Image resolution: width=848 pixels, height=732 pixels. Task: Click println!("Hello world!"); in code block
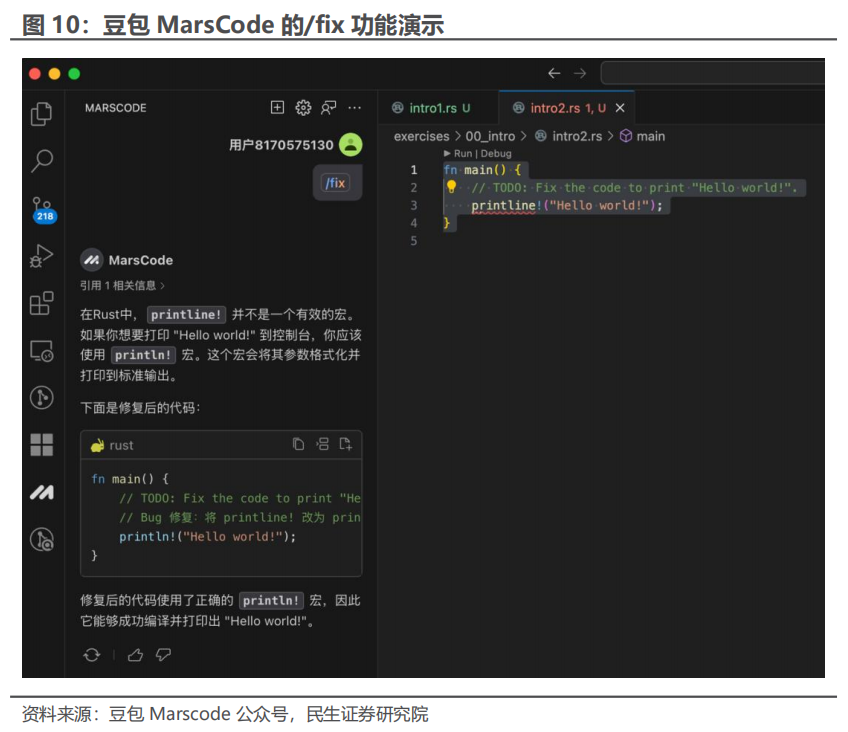pos(208,536)
